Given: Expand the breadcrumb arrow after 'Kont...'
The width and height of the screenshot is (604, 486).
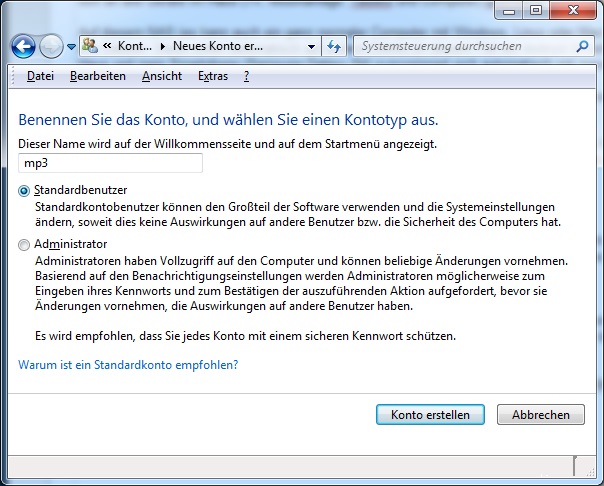Looking at the screenshot, I should click(163, 46).
